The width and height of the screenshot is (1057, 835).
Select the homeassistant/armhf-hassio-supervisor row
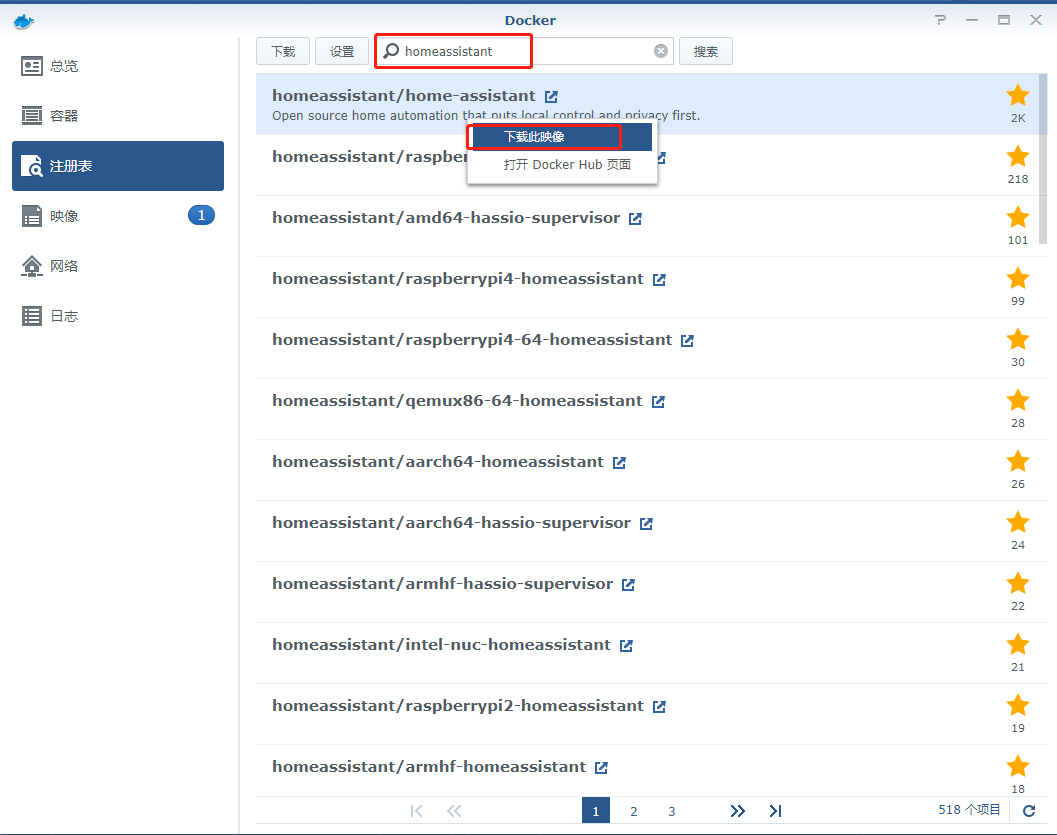[648, 592]
